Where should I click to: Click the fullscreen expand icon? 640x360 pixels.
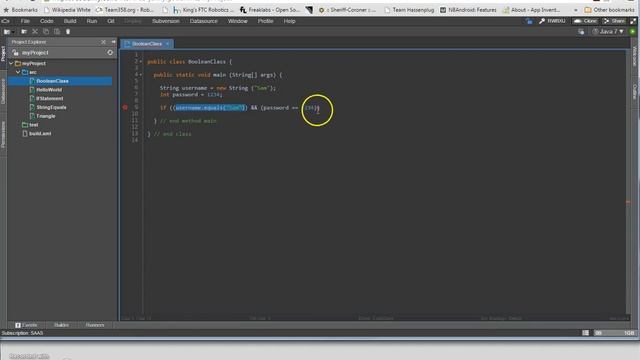click(x=633, y=21)
